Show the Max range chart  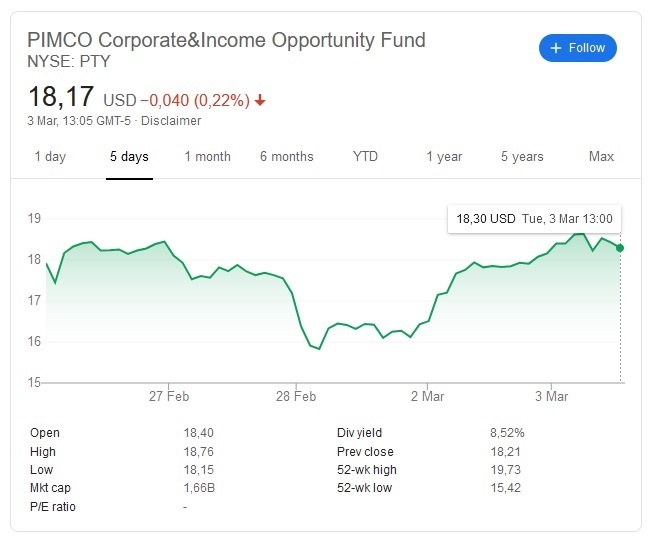[x=601, y=157]
